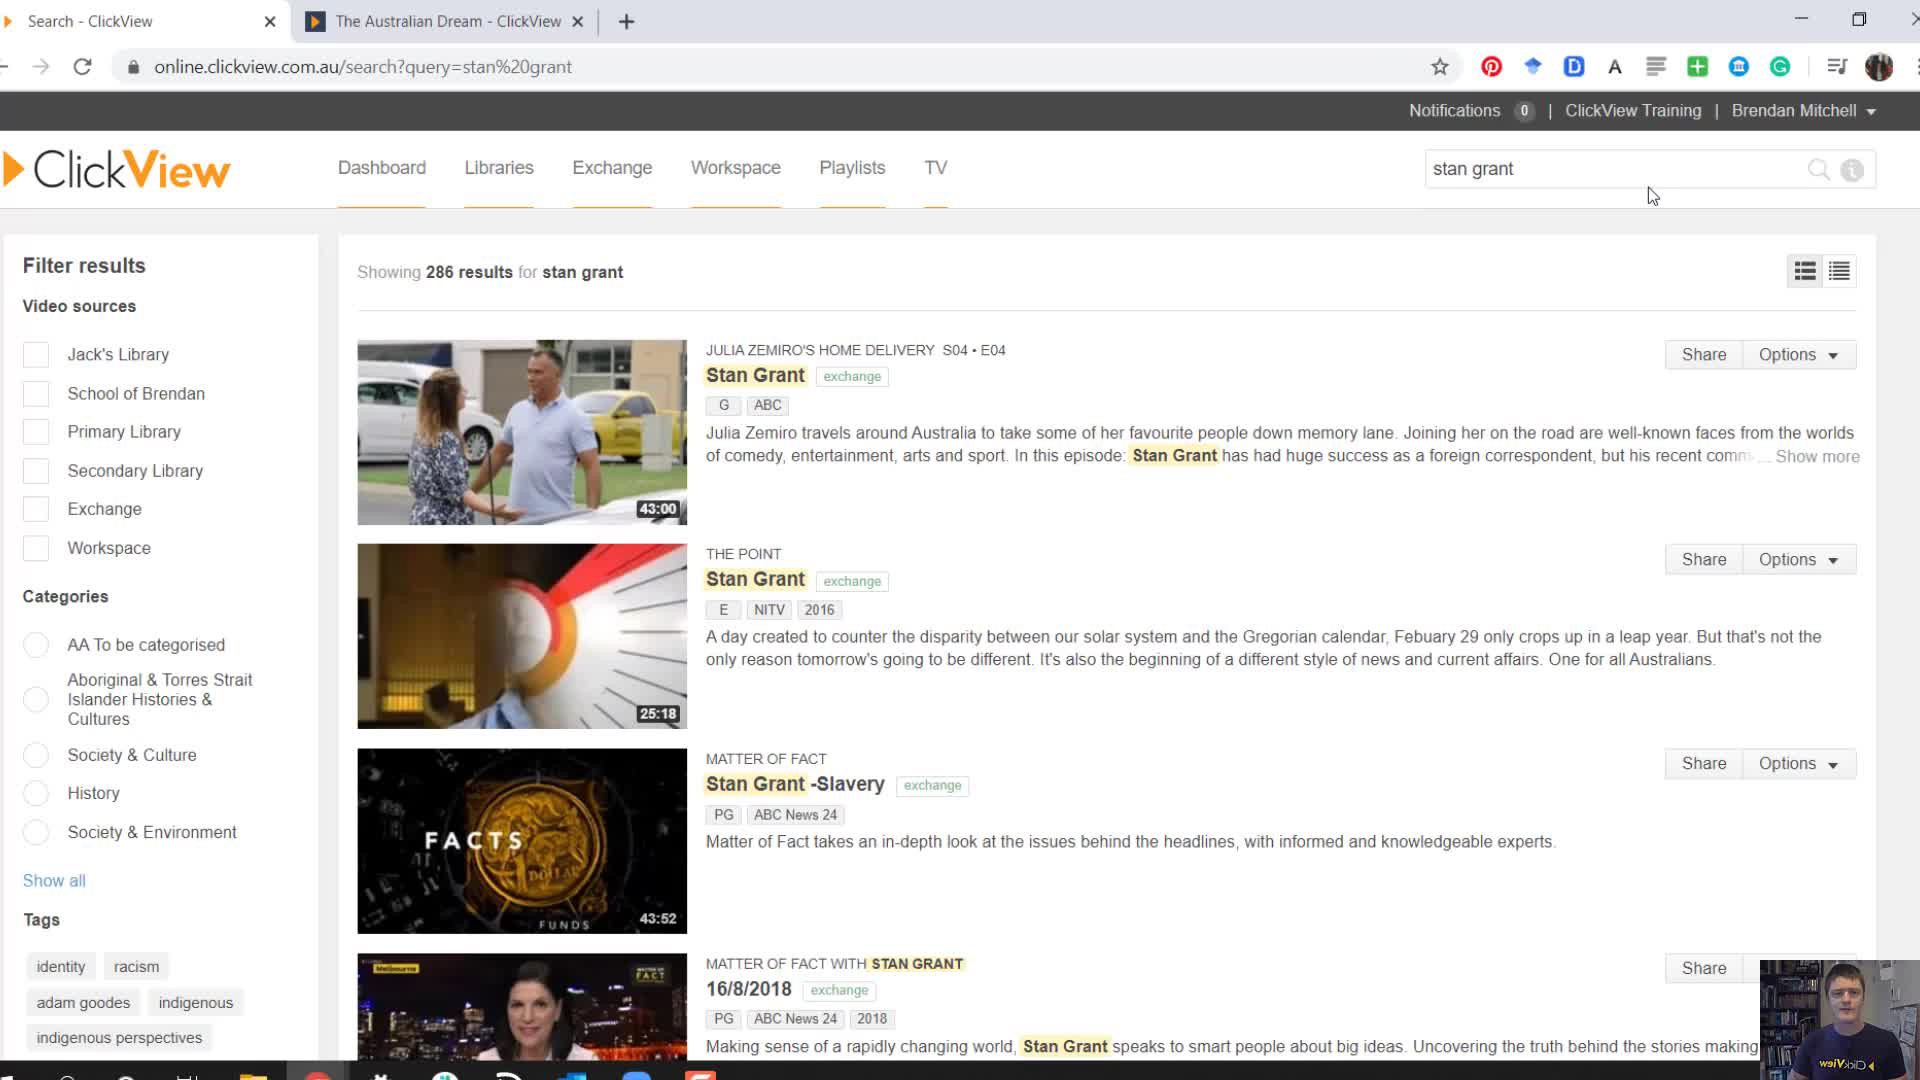Go forward in browser history

tap(40, 67)
